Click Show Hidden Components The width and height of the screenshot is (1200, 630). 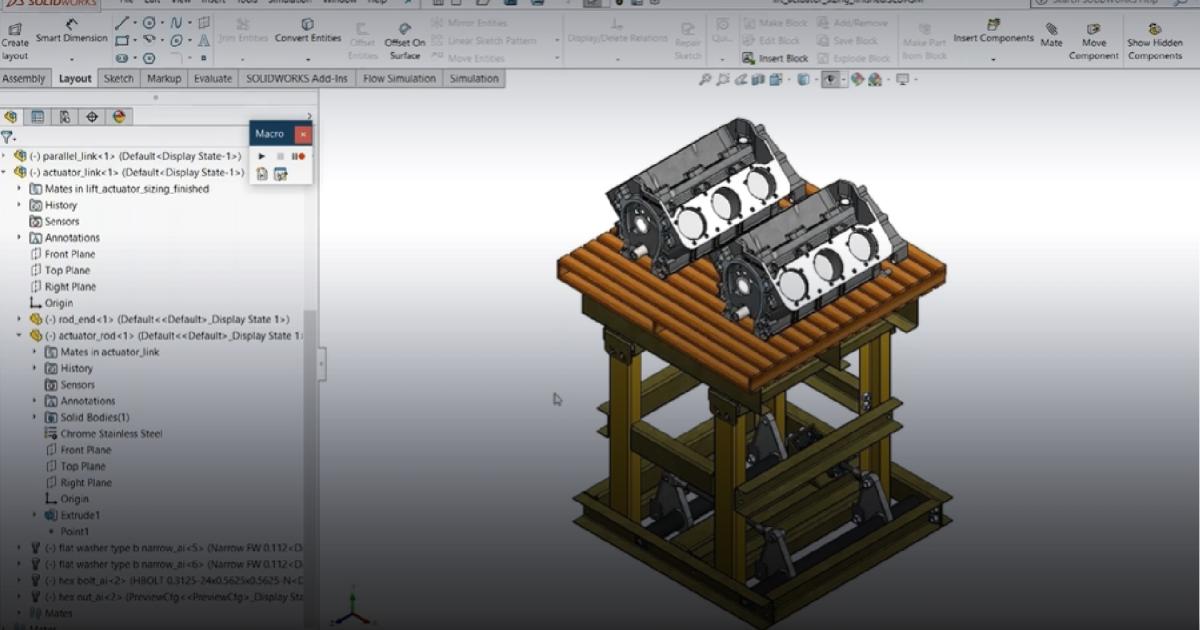1155,41
